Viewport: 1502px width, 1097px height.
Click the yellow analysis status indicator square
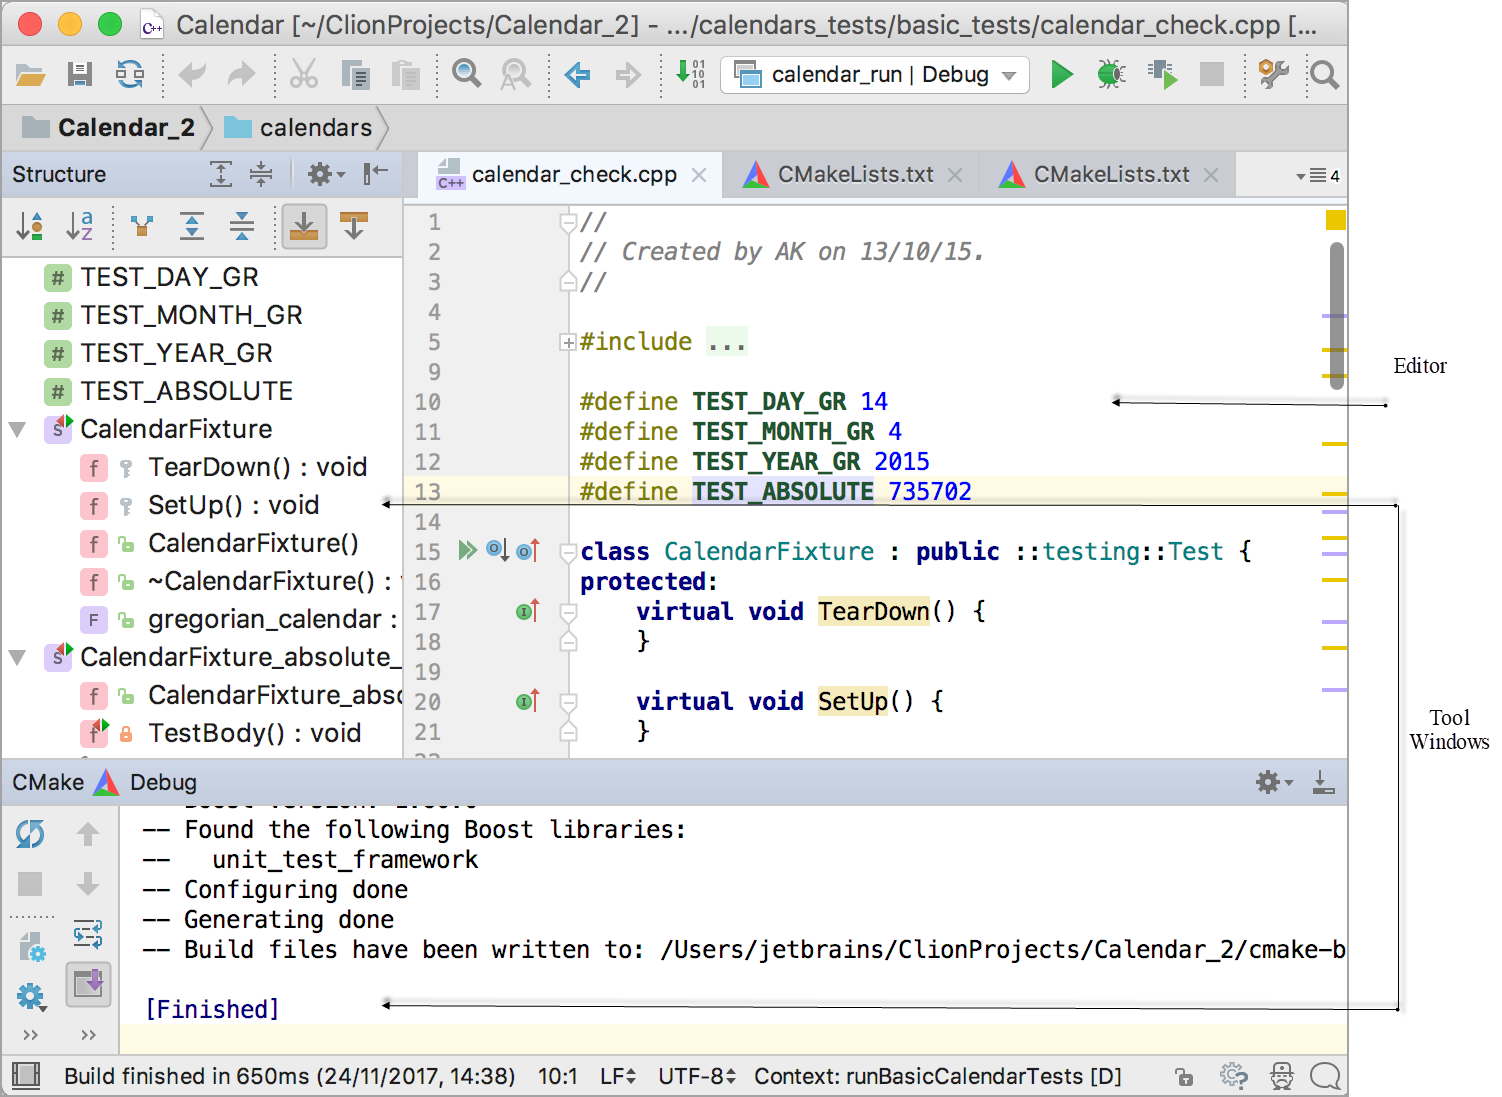[x=1335, y=220]
